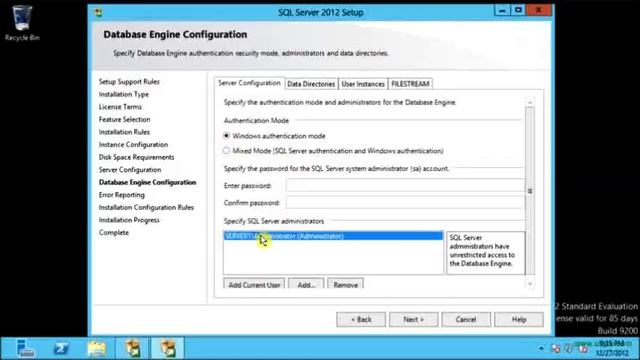Open the Data Directories tab
Viewport: 640px width, 360px height.
tap(311, 84)
